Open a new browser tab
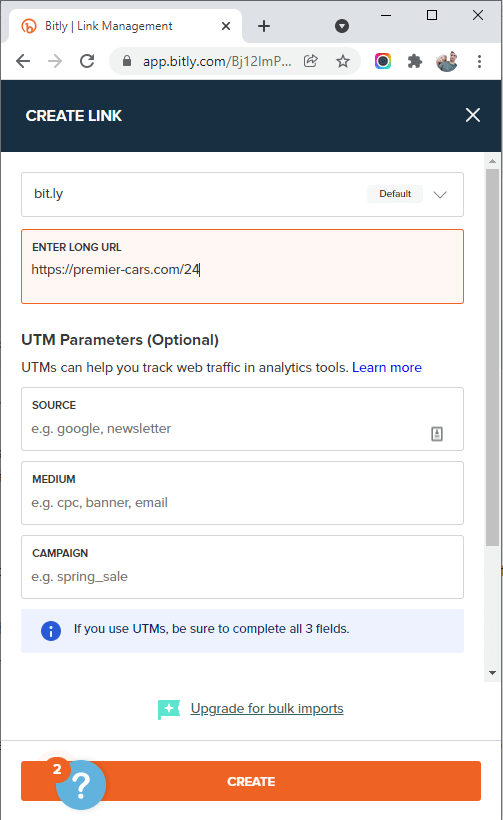503x820 pixels. [264, 26]
